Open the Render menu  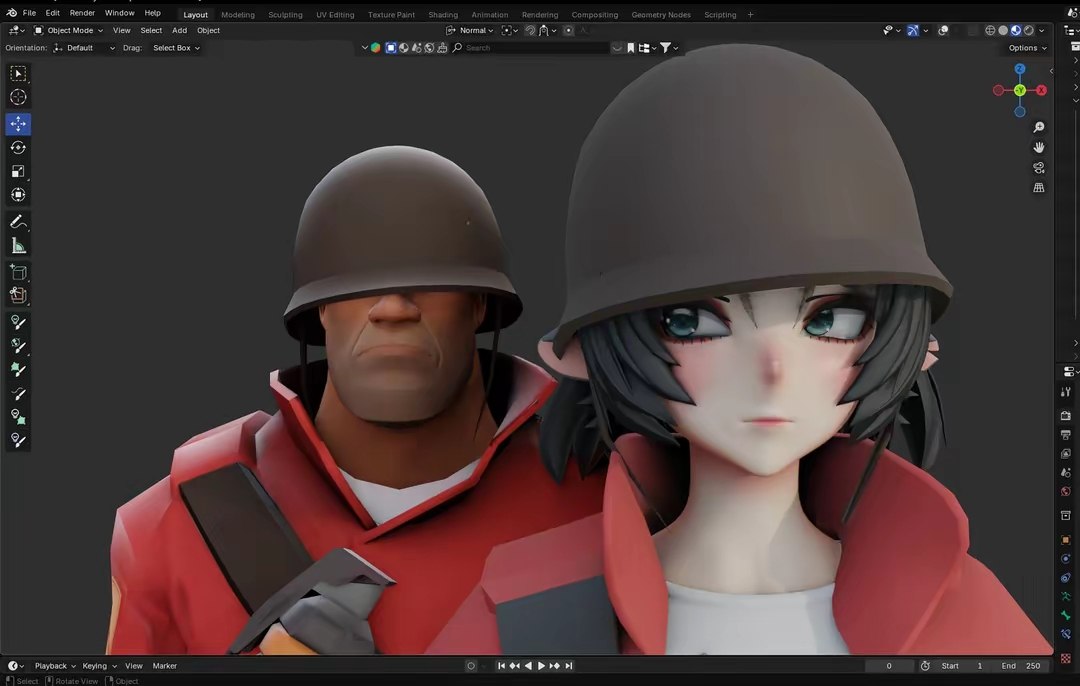point(82,13)
